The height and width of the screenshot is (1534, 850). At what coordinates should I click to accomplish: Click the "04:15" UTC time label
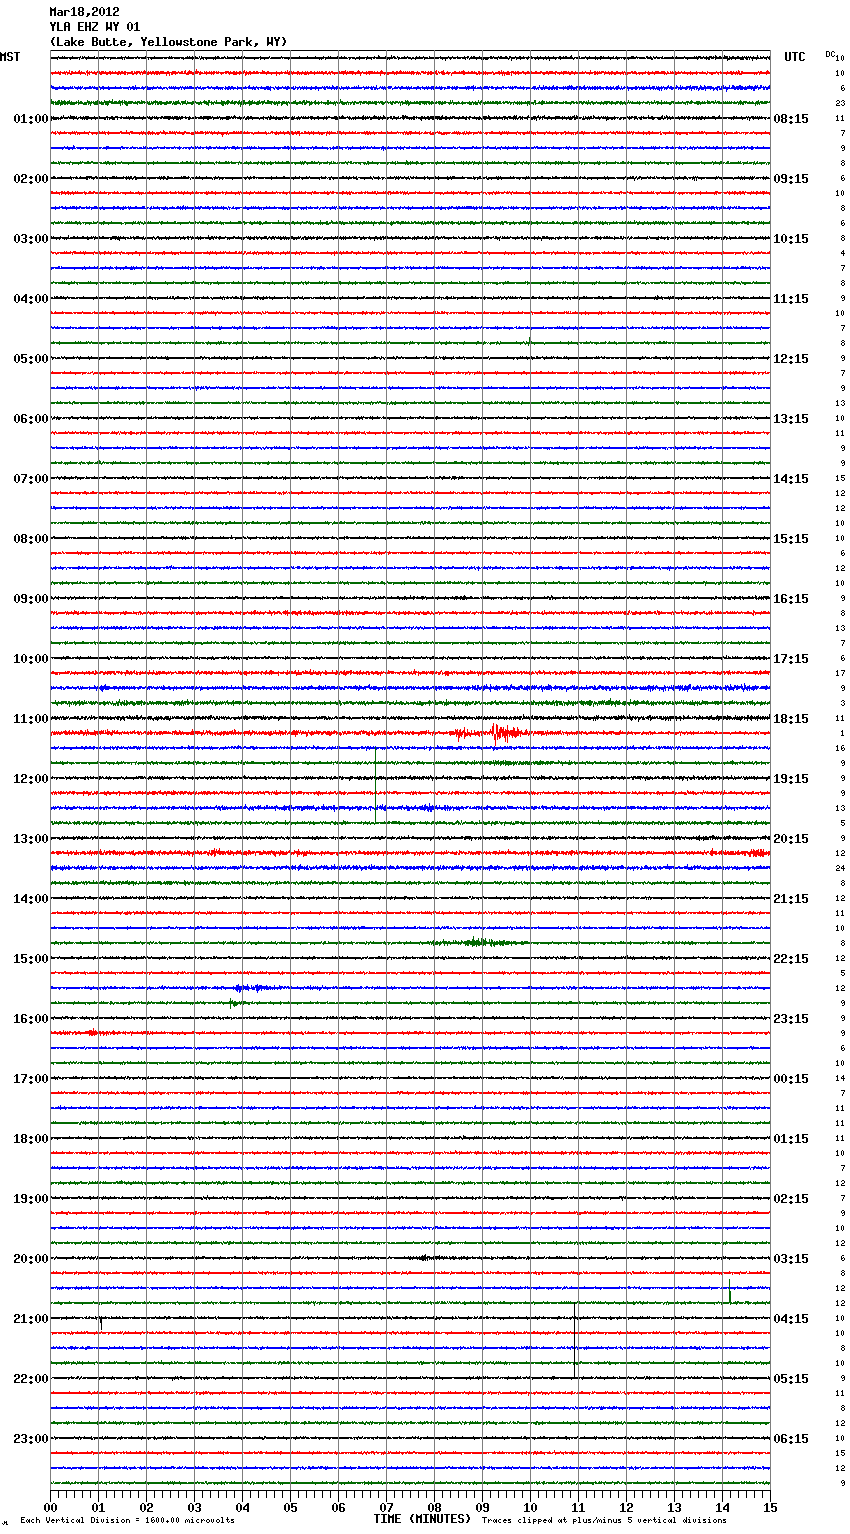791,1319
